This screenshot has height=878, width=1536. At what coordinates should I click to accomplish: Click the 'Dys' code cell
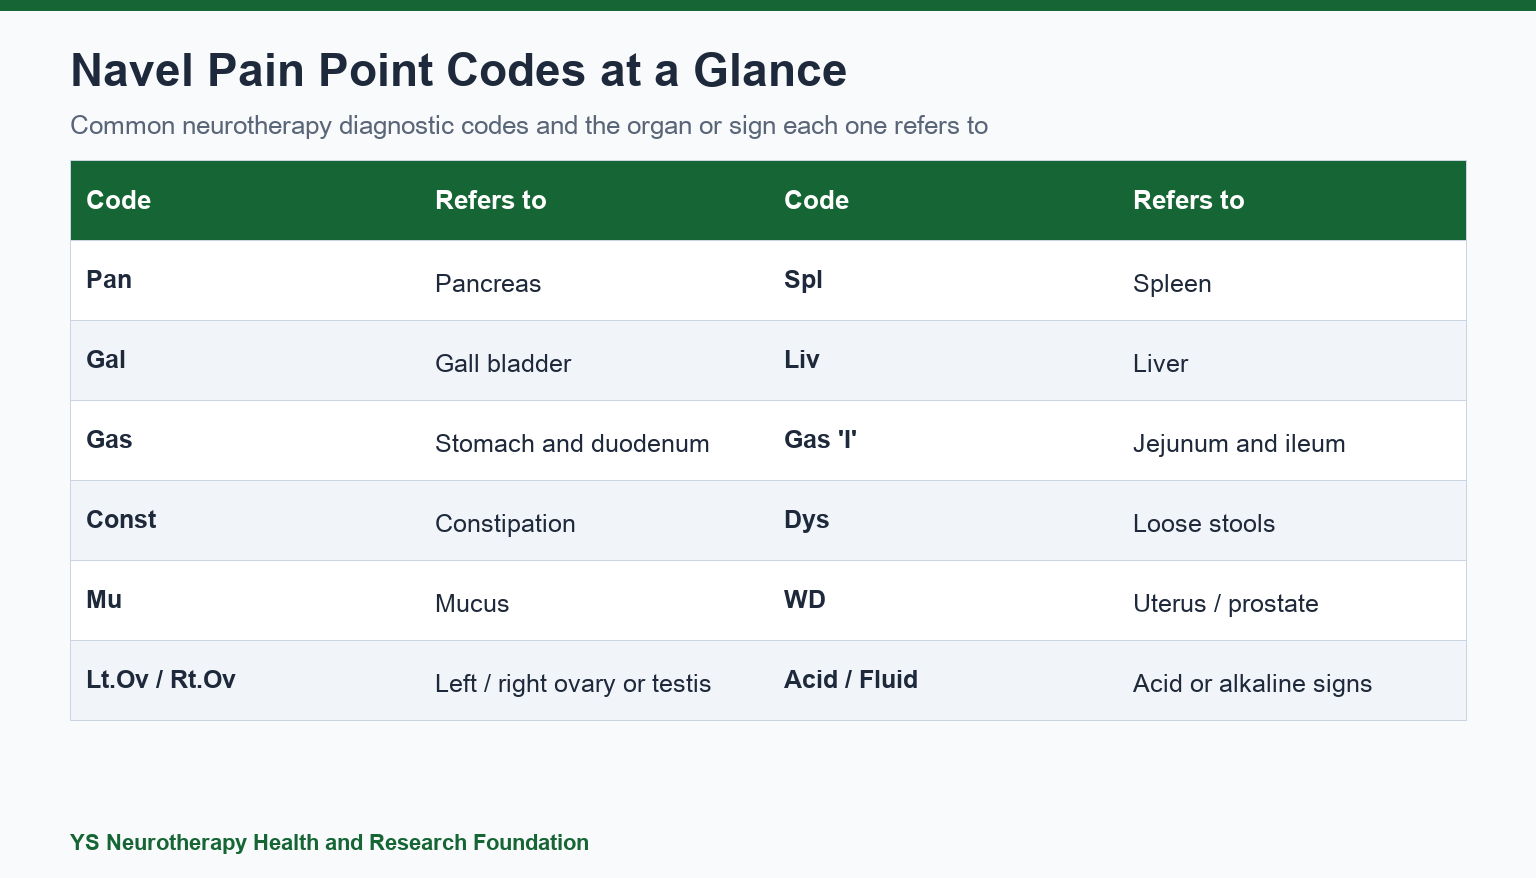pyautogui.click(x=943, y=520)
